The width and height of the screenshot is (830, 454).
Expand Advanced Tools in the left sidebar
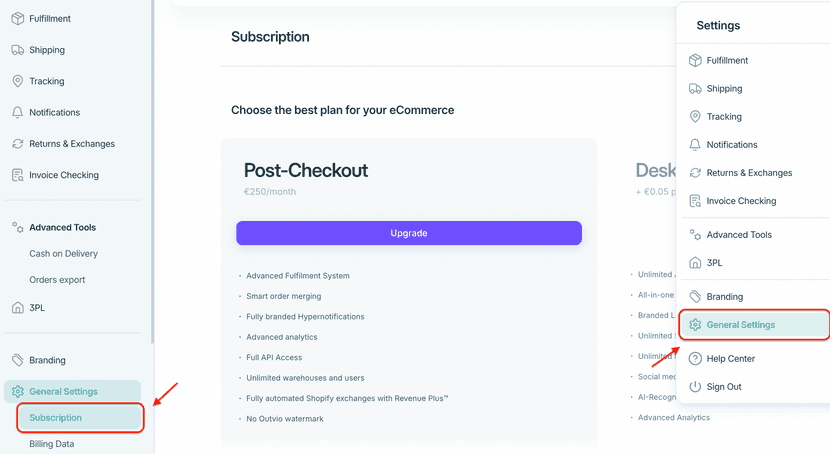click(x=62, y=227)
